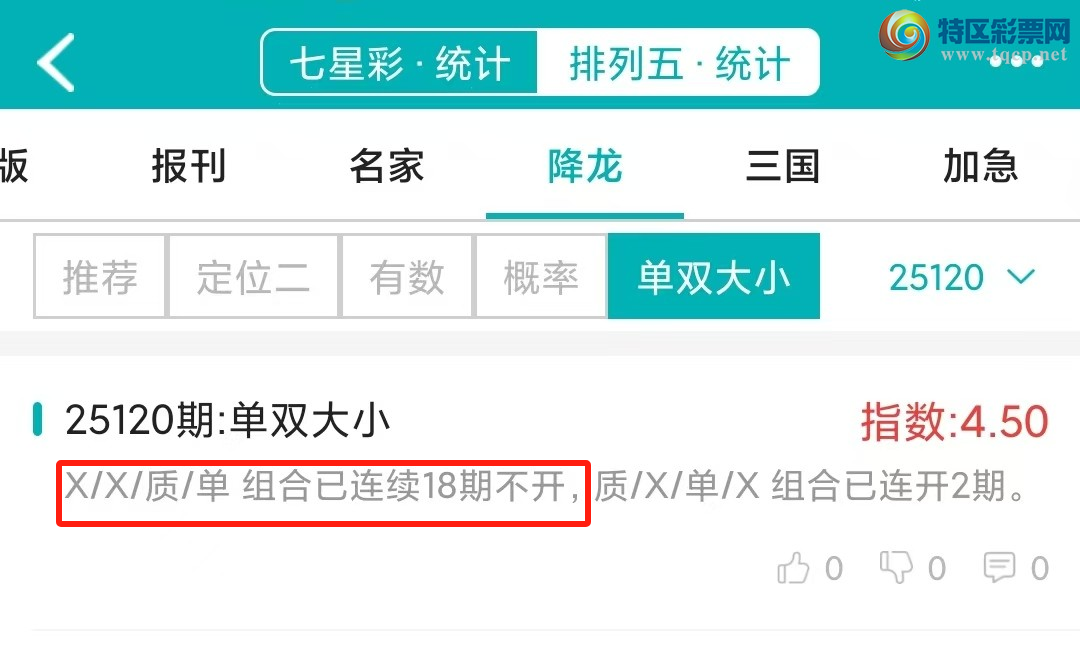
Task: Select the 定位二 filter button
Action: pos(253,276)
